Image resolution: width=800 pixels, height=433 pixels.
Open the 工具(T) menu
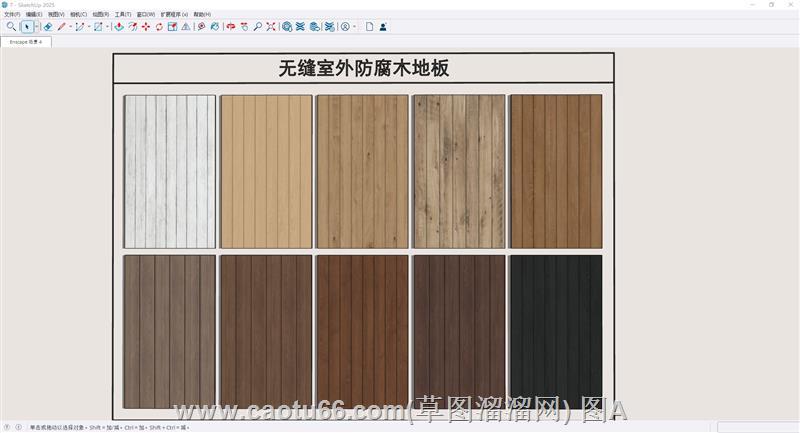(x=123, y=14)
